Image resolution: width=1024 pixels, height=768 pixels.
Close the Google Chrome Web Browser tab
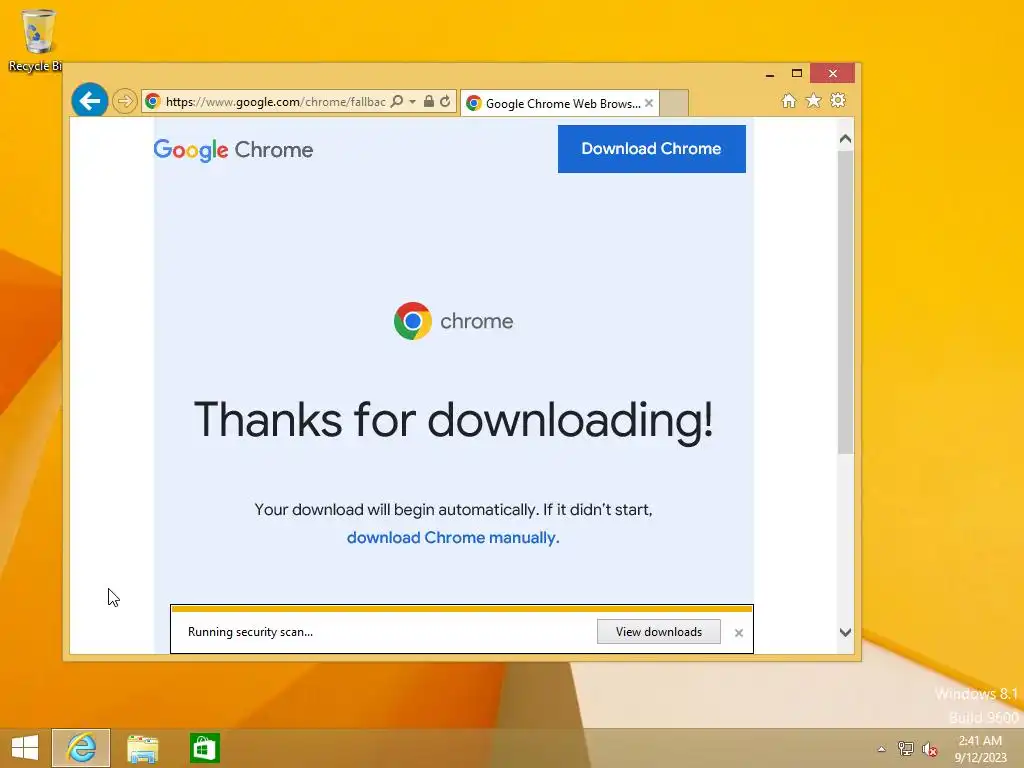tap(648, 103)
